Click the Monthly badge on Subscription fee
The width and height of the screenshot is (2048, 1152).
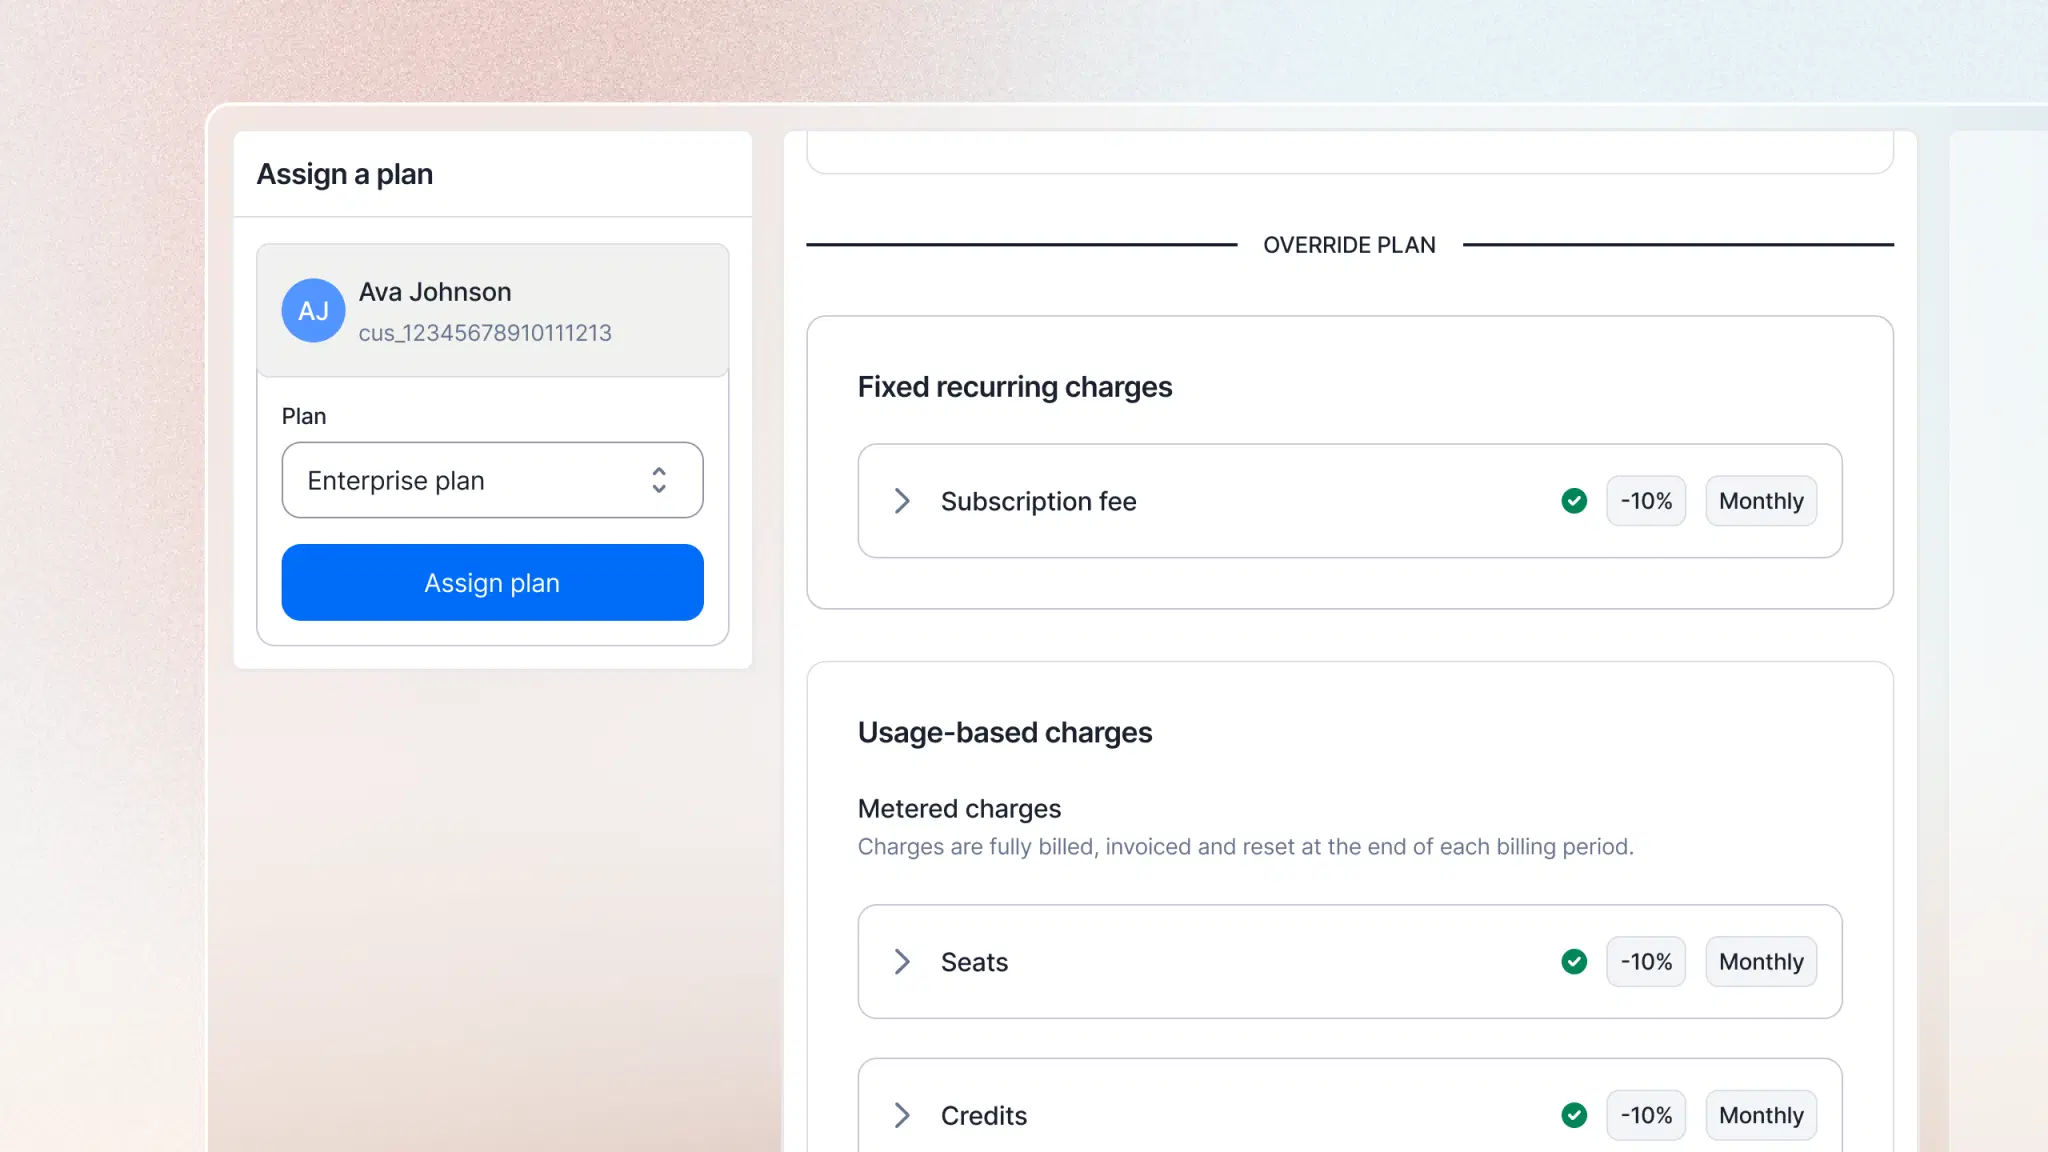coord(1761,501)
